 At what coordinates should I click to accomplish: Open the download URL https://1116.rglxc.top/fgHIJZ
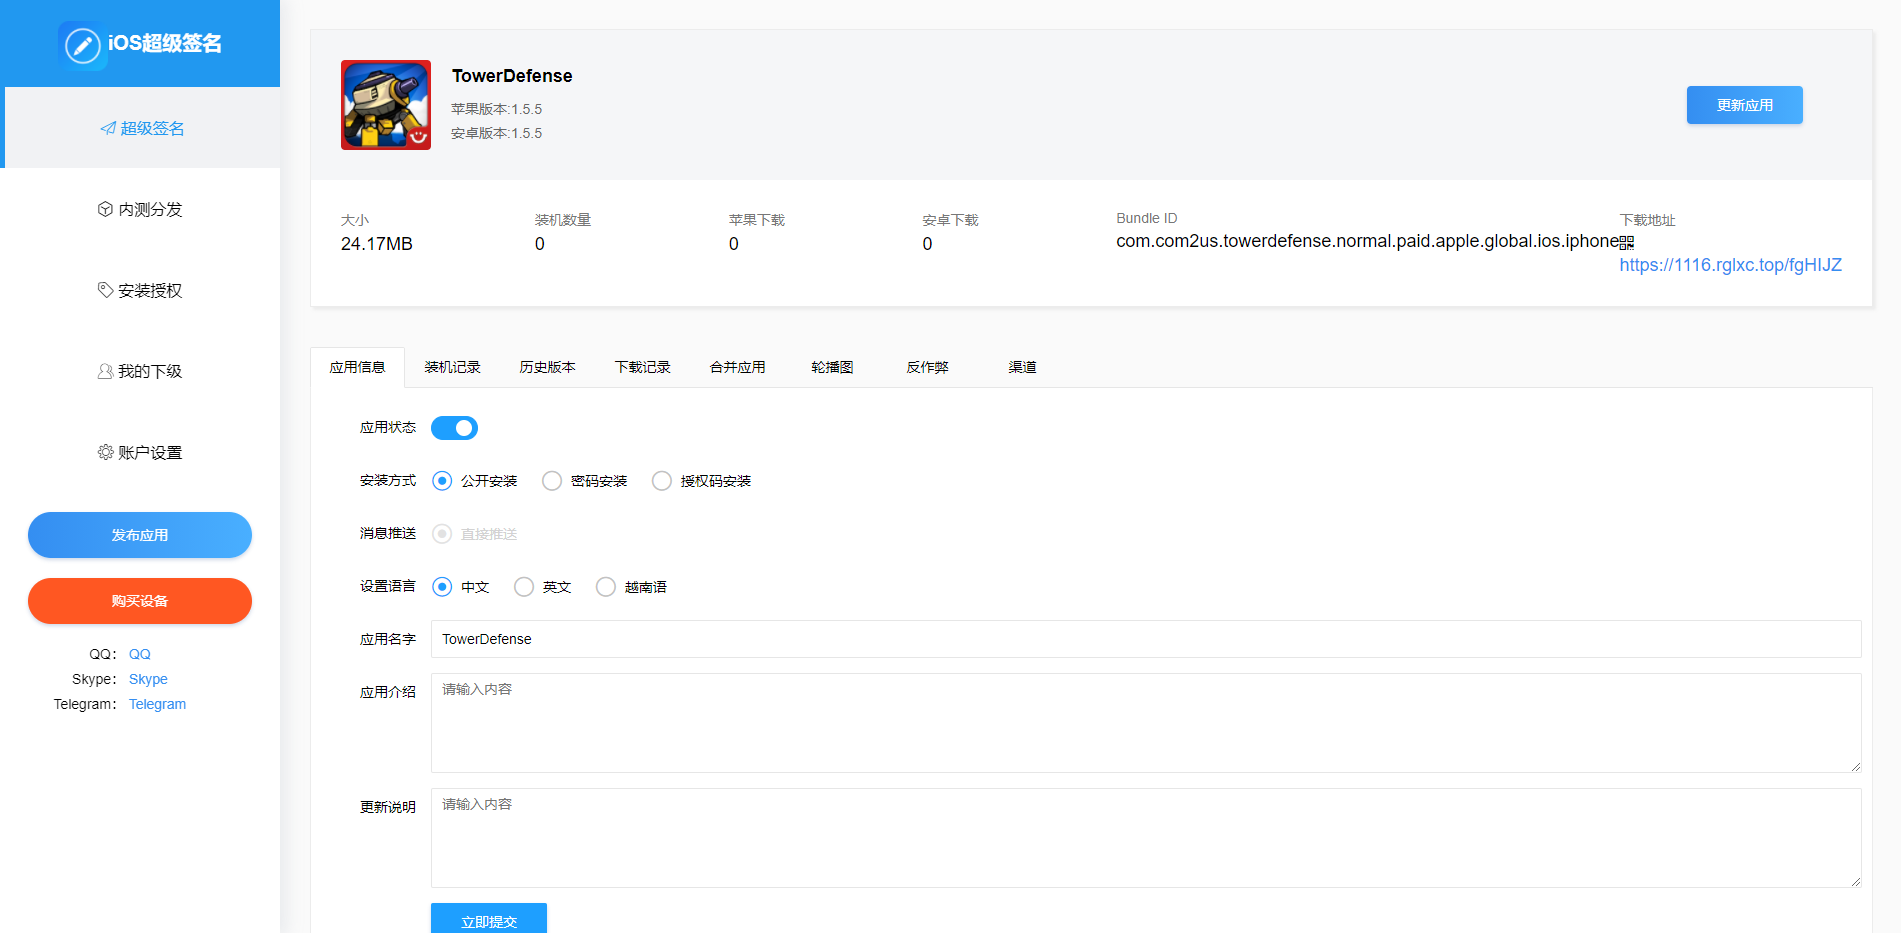[x=1731, y=265]
